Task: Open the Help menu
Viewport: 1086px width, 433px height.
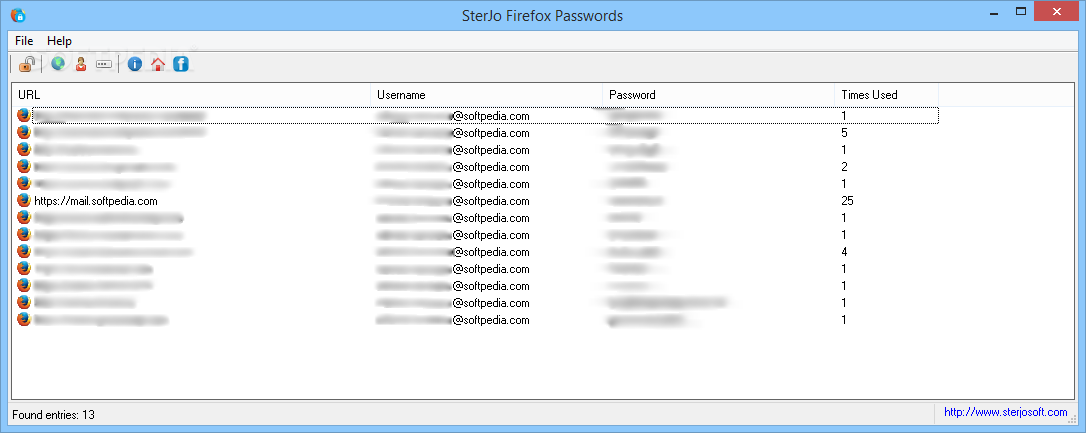Action: (59, 41)
